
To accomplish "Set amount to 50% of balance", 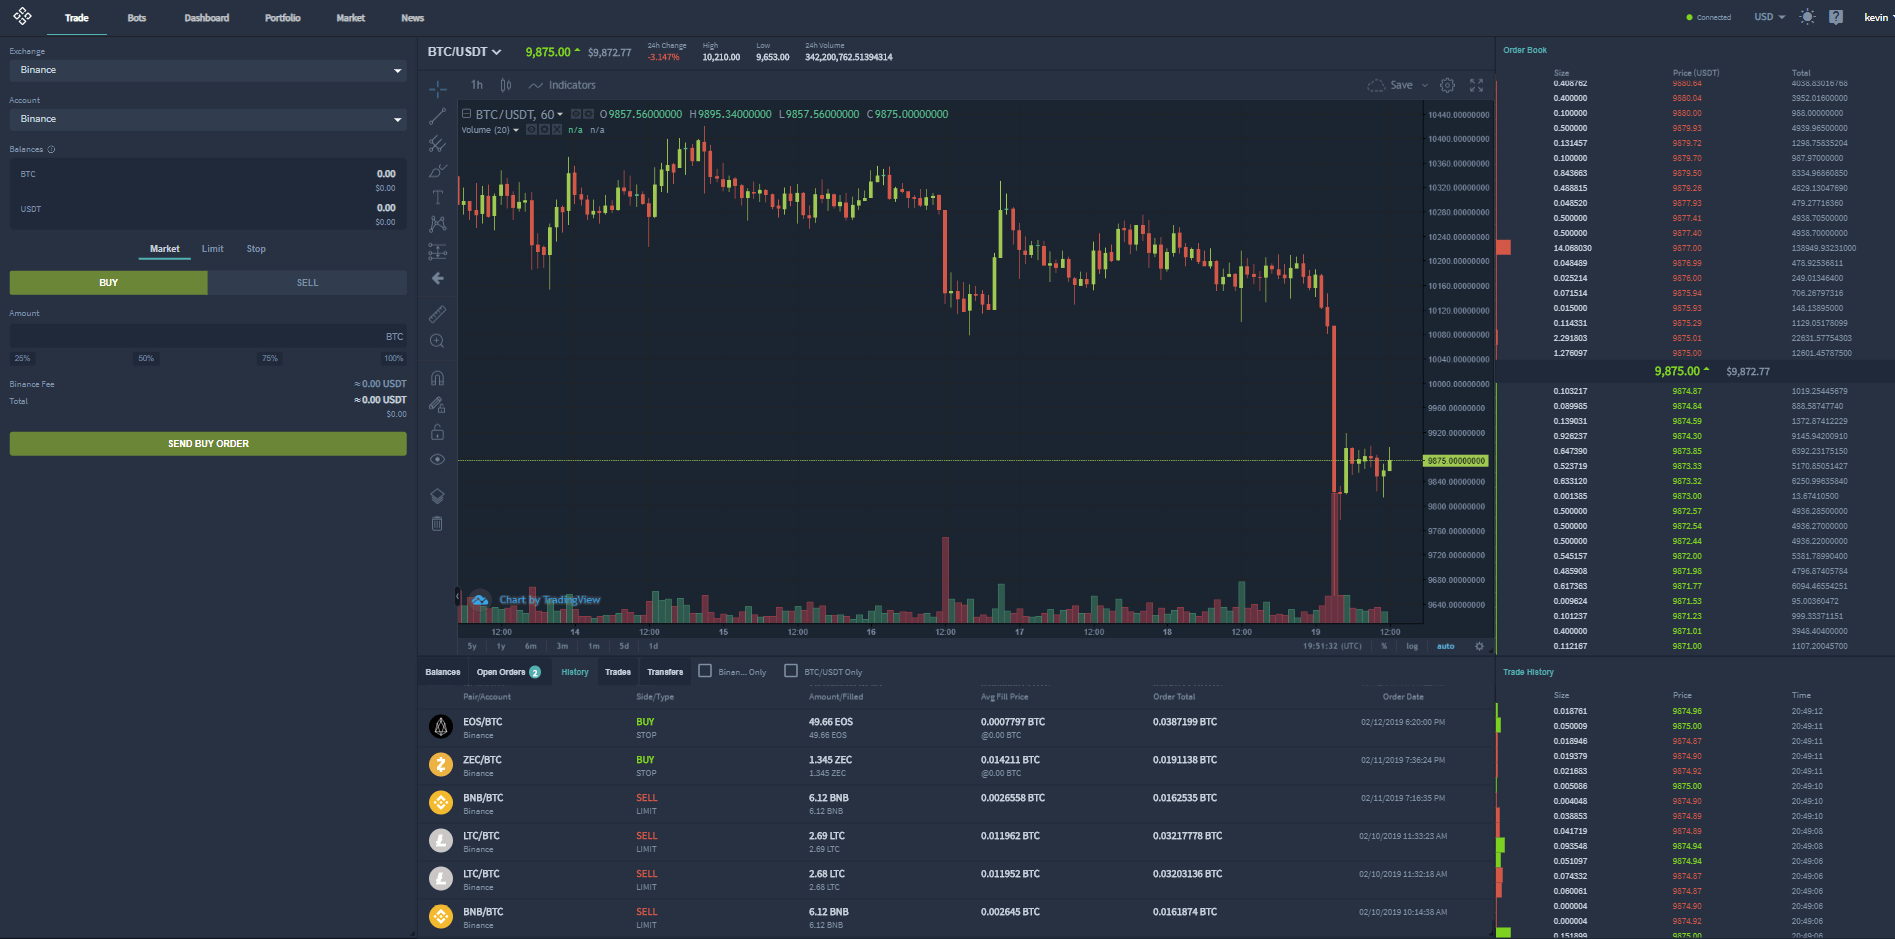I will (146, 358).
